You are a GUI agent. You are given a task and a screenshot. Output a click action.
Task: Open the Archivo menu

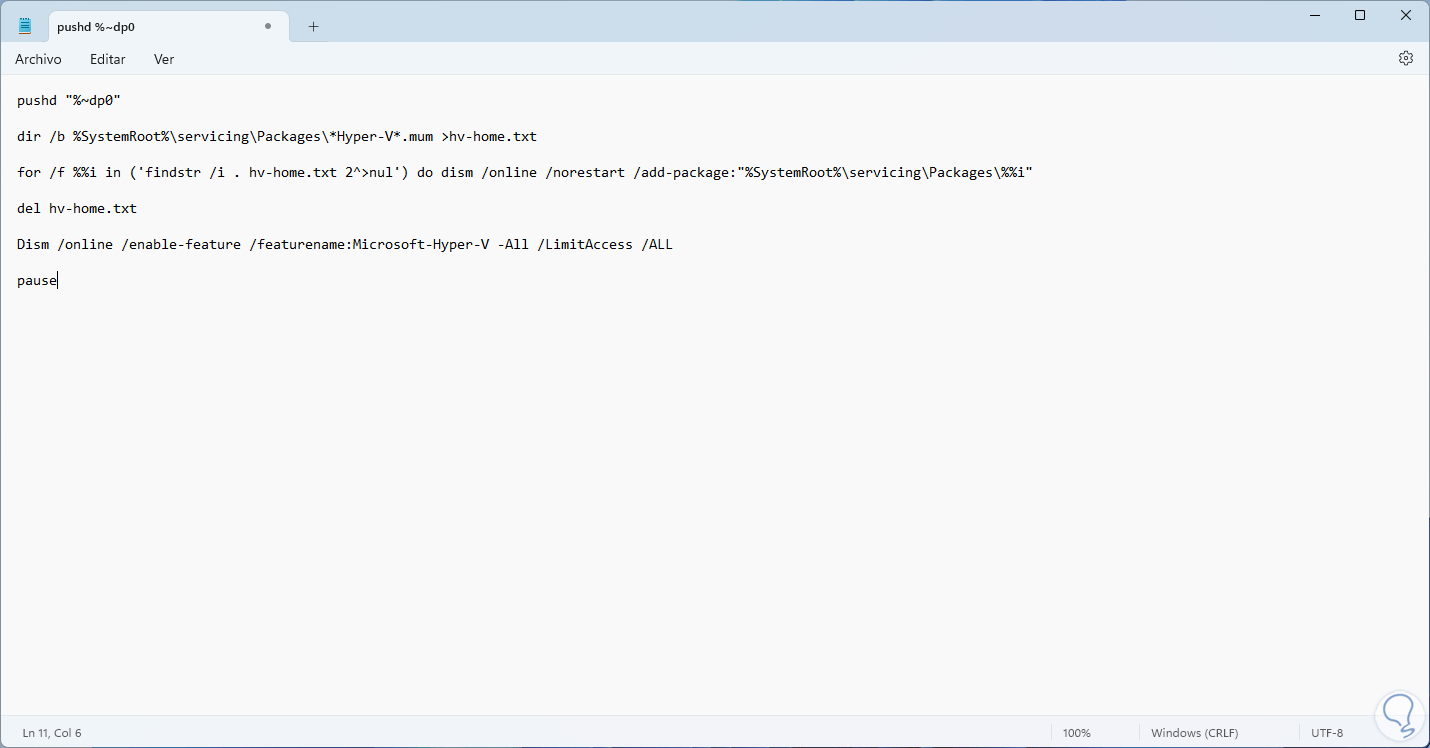(x=38, y=59)
